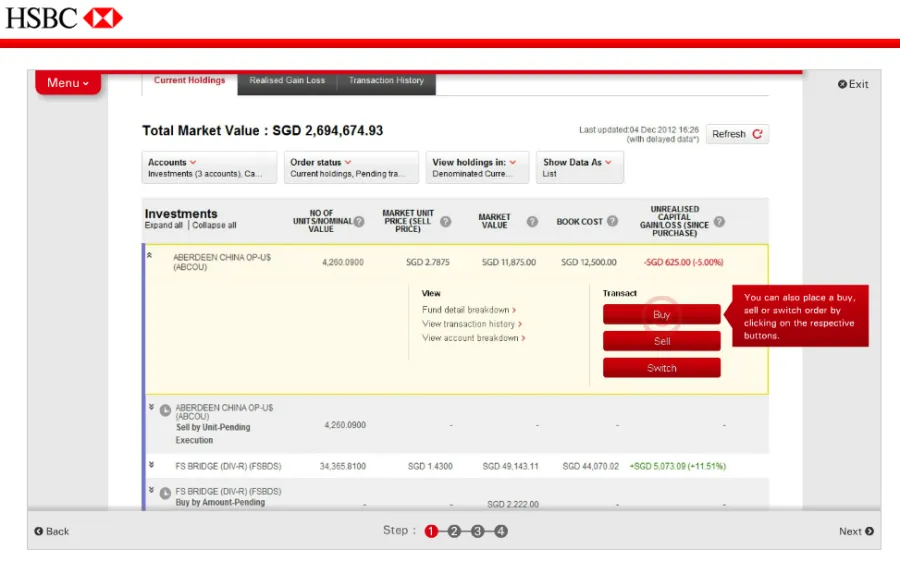Screen dimensions: 900x562
Task: Click the help icon beside Unrealised Capital Gain/Loss
Action: 719,222
